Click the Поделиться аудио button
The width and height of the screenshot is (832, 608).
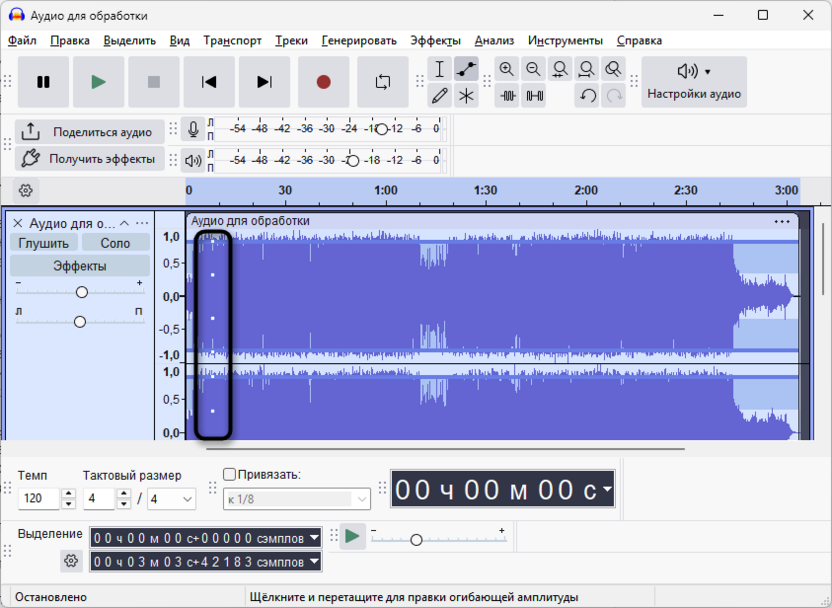pyautogui.click(x=89, y=132)
